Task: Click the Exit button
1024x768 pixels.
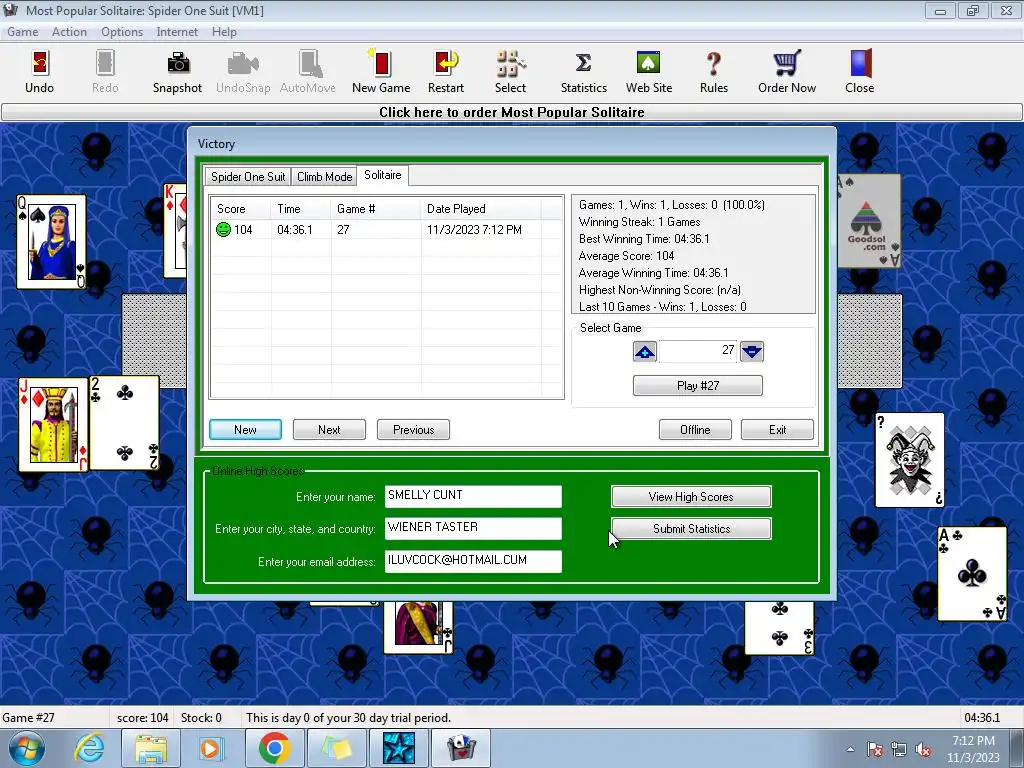Action: coord(777,430)
